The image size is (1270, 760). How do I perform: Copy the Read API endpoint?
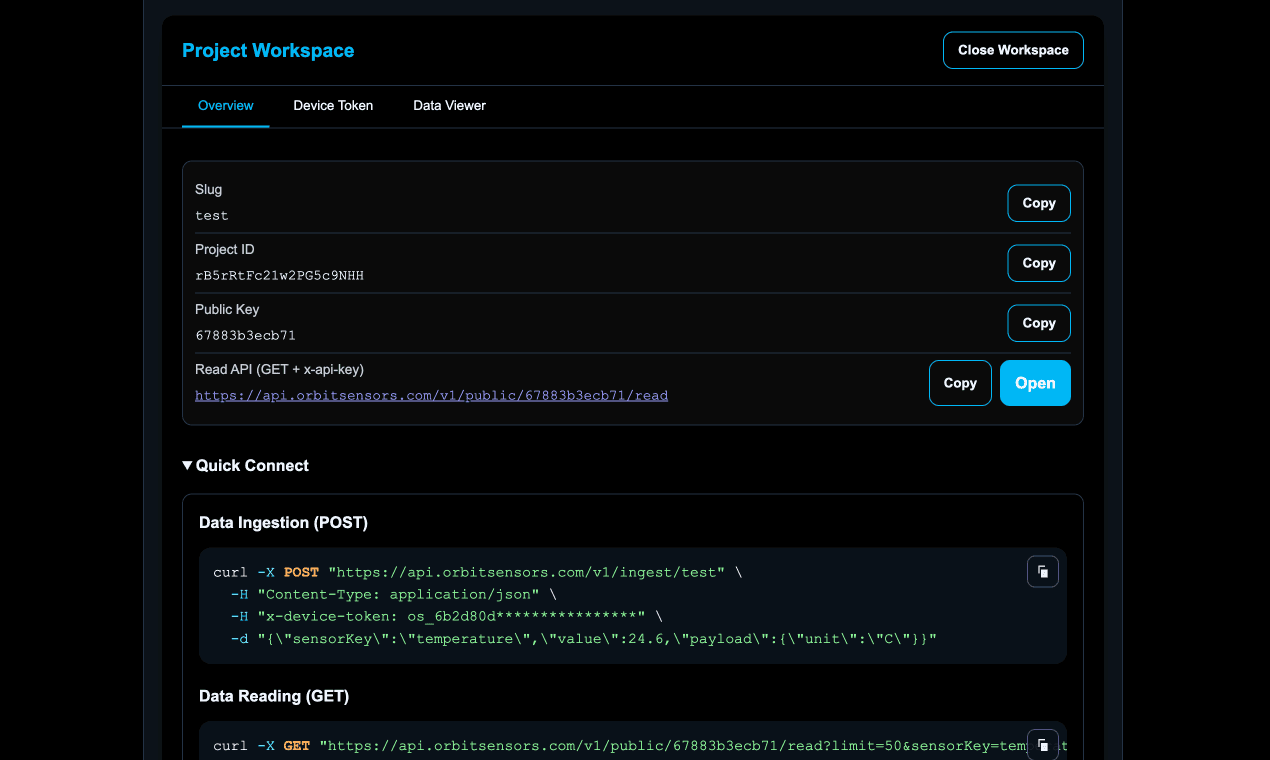[959, 383]
